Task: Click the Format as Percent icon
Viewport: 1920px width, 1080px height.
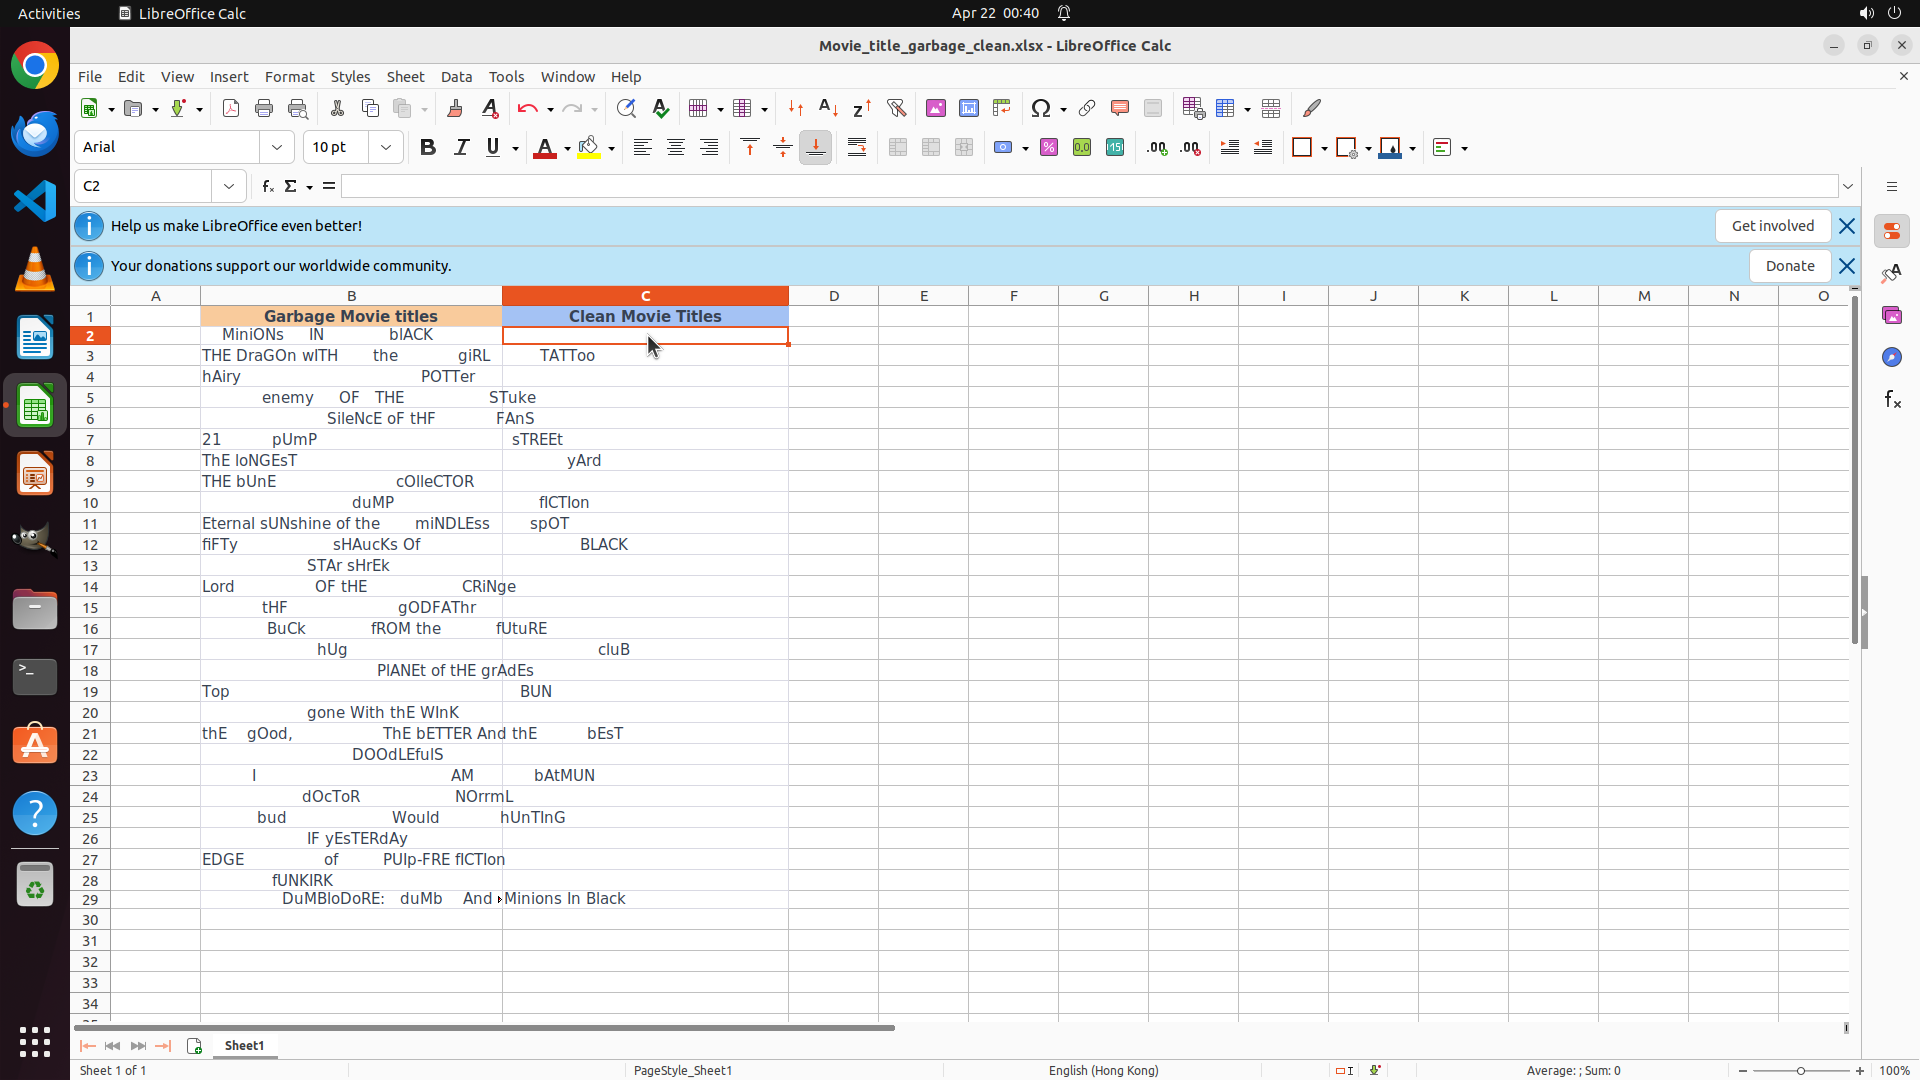Action: (1049, 147)
